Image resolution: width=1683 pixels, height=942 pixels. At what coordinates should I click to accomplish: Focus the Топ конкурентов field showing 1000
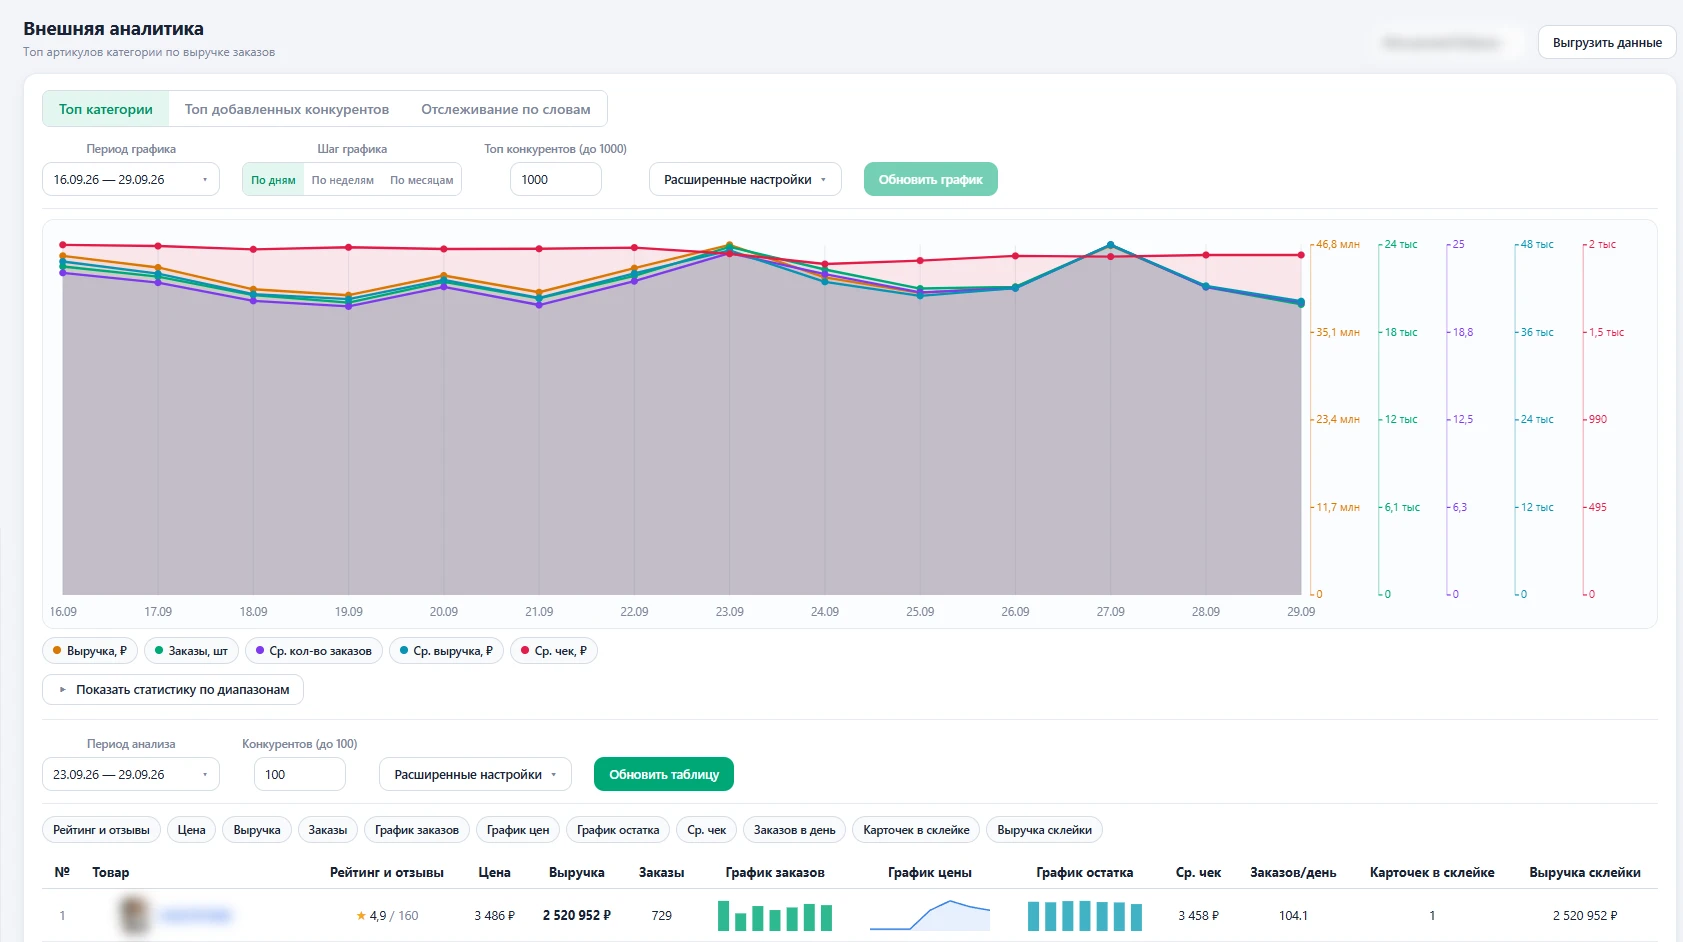[556, 180]
